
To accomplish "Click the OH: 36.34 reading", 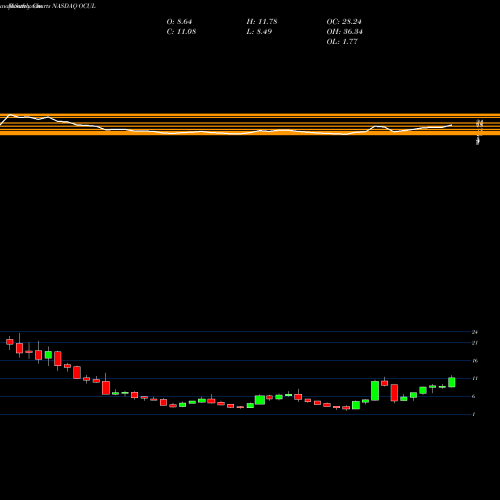I will point(345,32).
